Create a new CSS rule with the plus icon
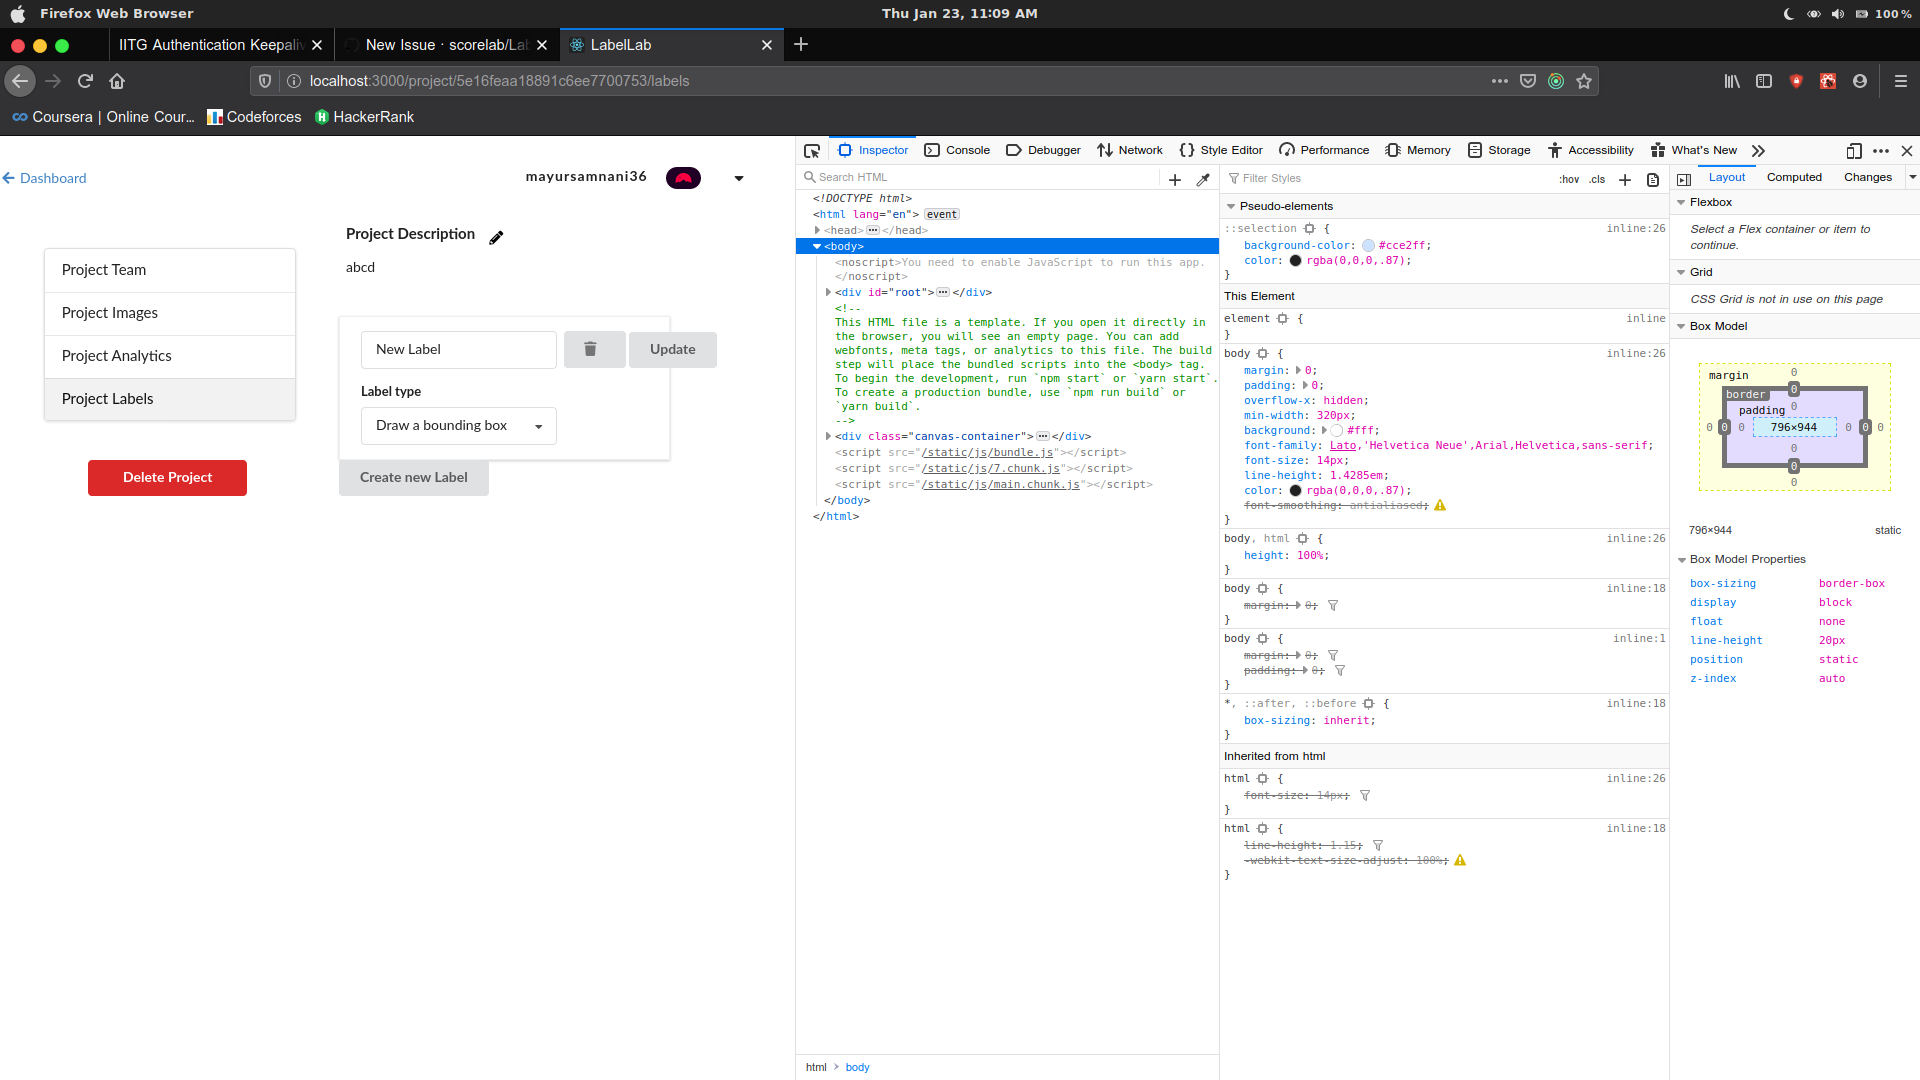Screen dimensions: 1920x1080 pyautogui.click(x=1624, y=180)
